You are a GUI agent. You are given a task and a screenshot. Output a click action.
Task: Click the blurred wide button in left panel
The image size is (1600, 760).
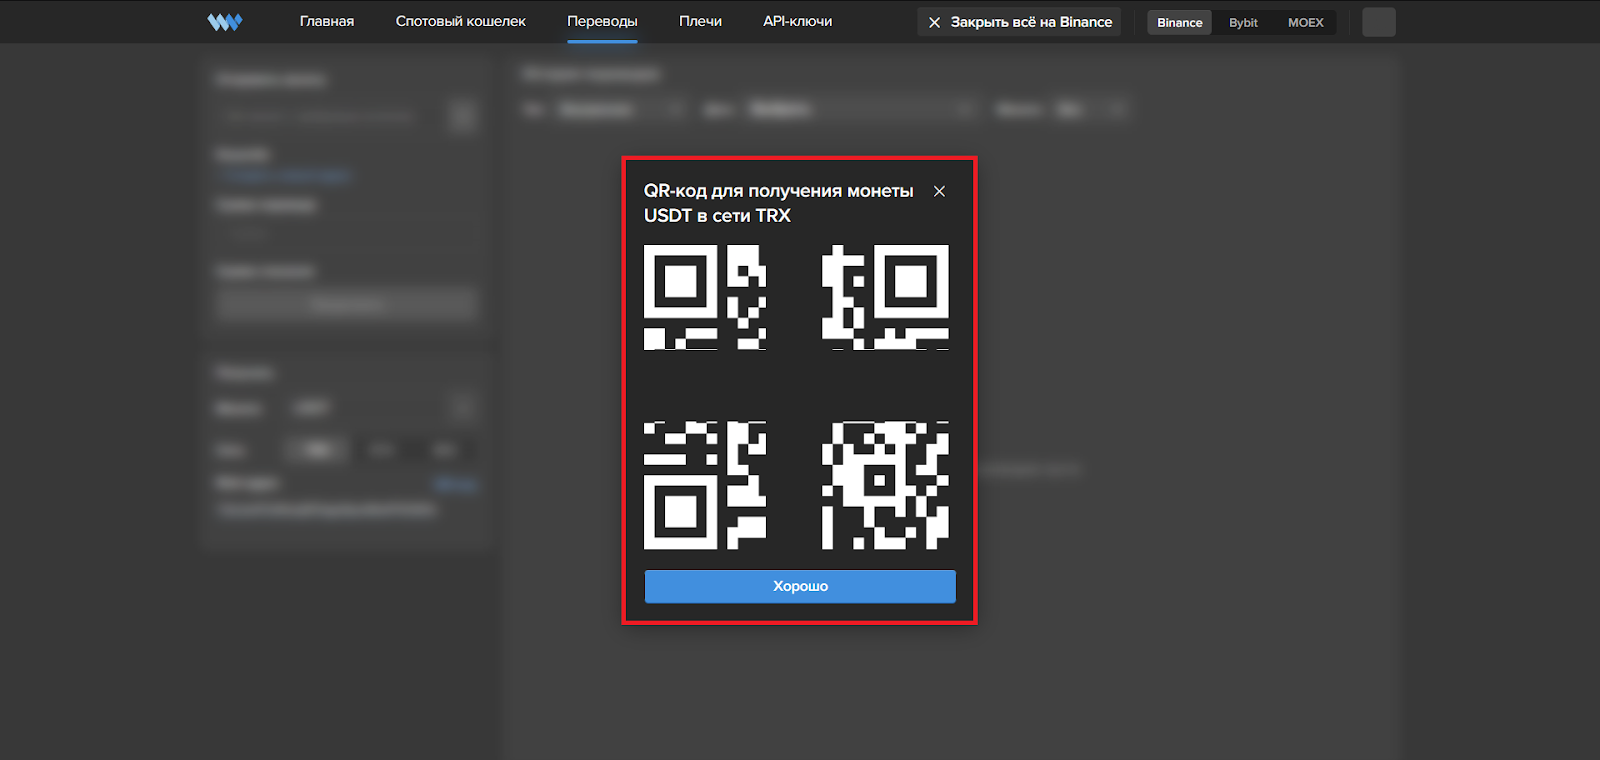[x=346, y=304]
